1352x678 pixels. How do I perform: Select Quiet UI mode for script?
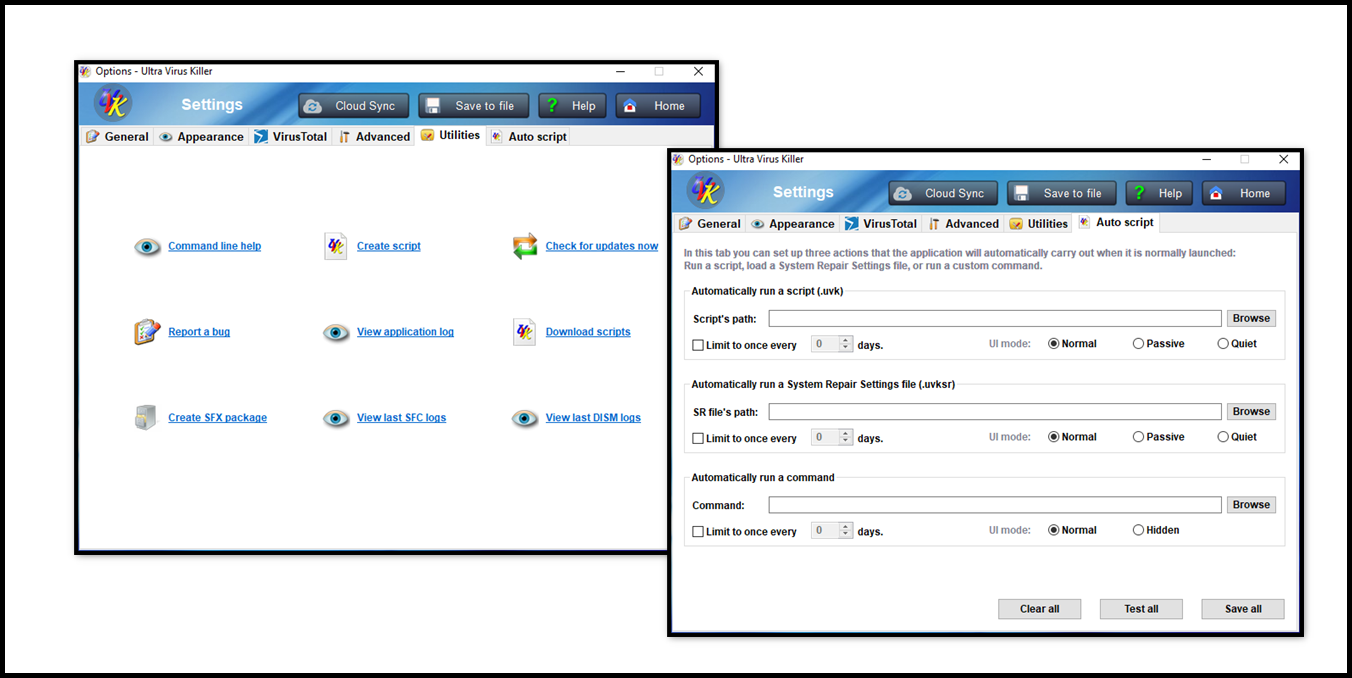click(x=1237, y=344)
